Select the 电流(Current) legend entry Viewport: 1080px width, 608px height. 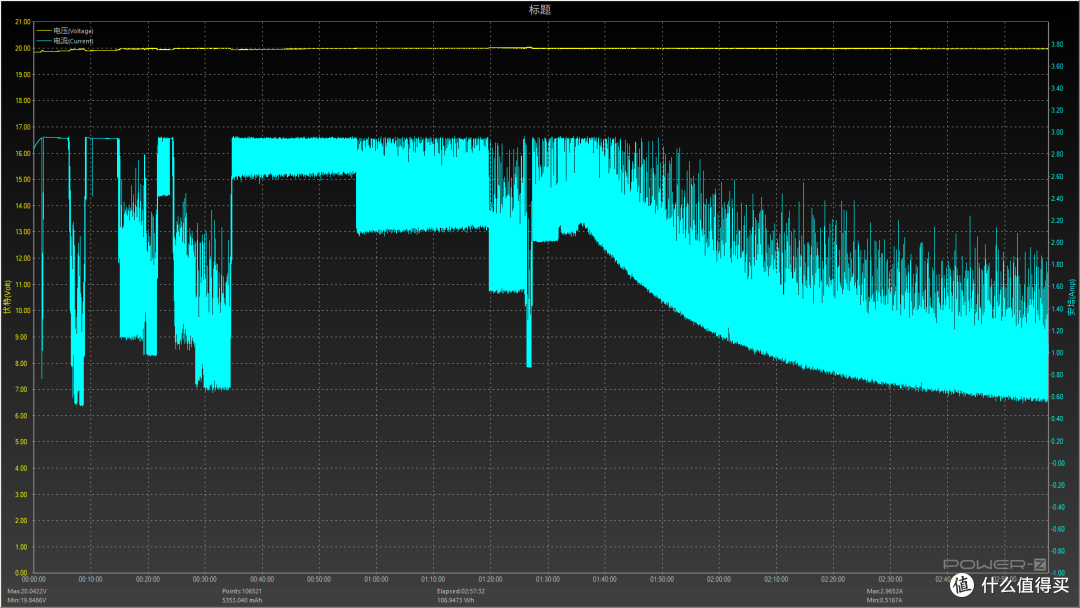[x=65, y=41]
